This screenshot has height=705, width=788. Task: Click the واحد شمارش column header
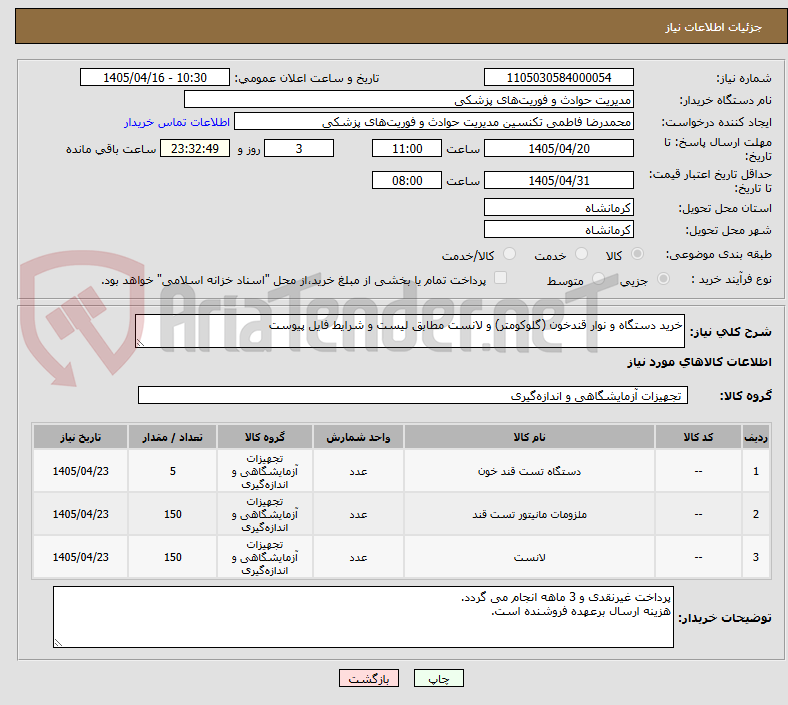pos(358,437)
